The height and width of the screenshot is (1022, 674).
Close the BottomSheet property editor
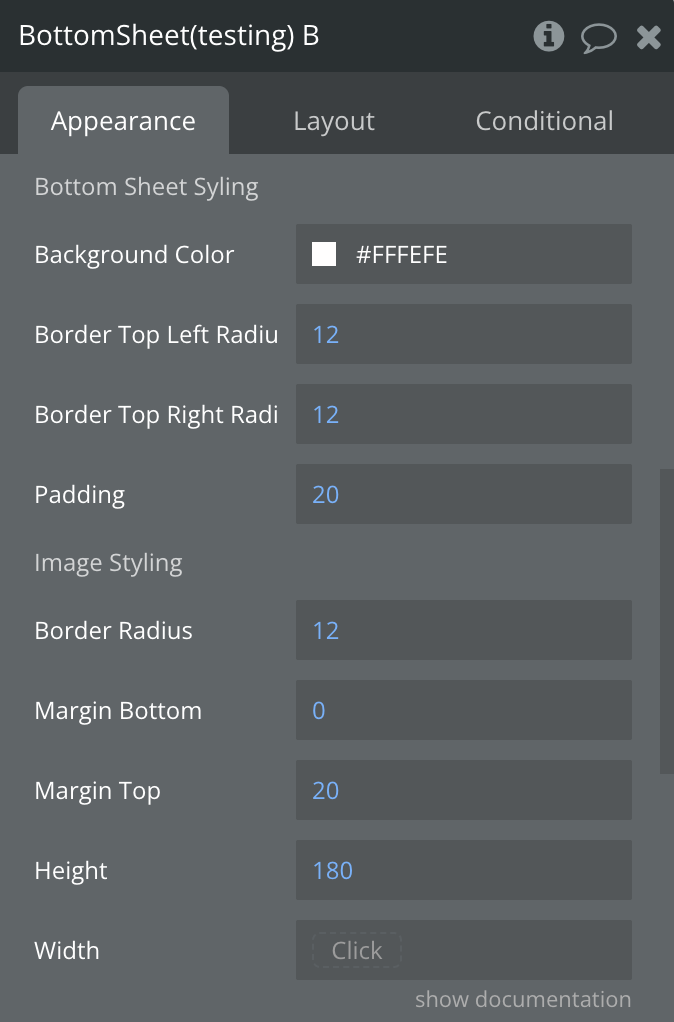[x=649, y=38]
